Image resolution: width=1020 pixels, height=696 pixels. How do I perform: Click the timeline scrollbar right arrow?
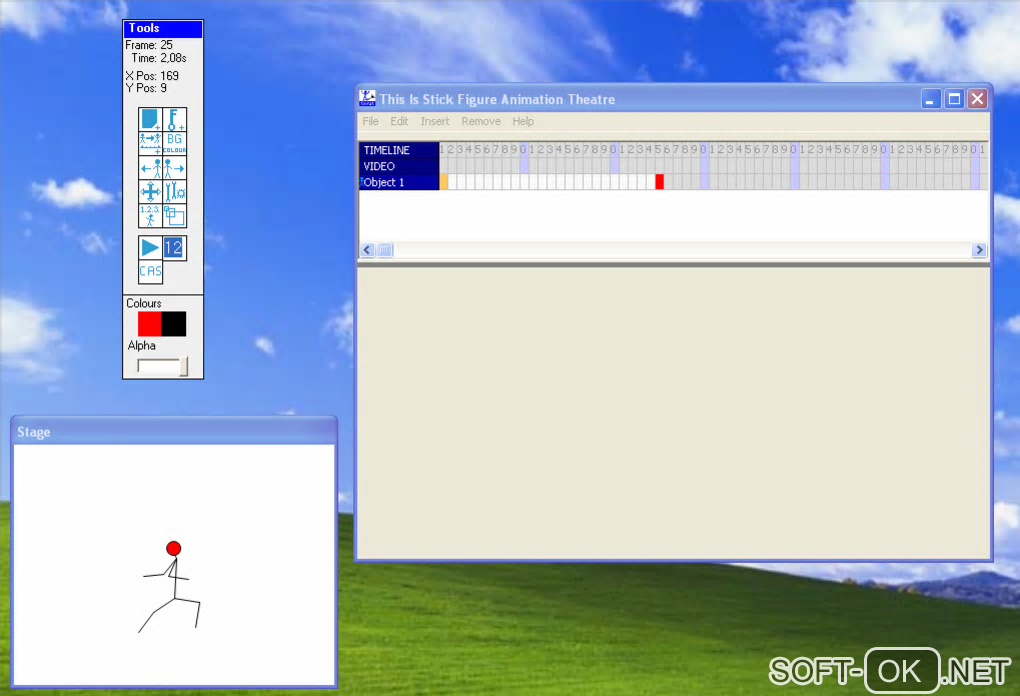[x=979, y=250]
